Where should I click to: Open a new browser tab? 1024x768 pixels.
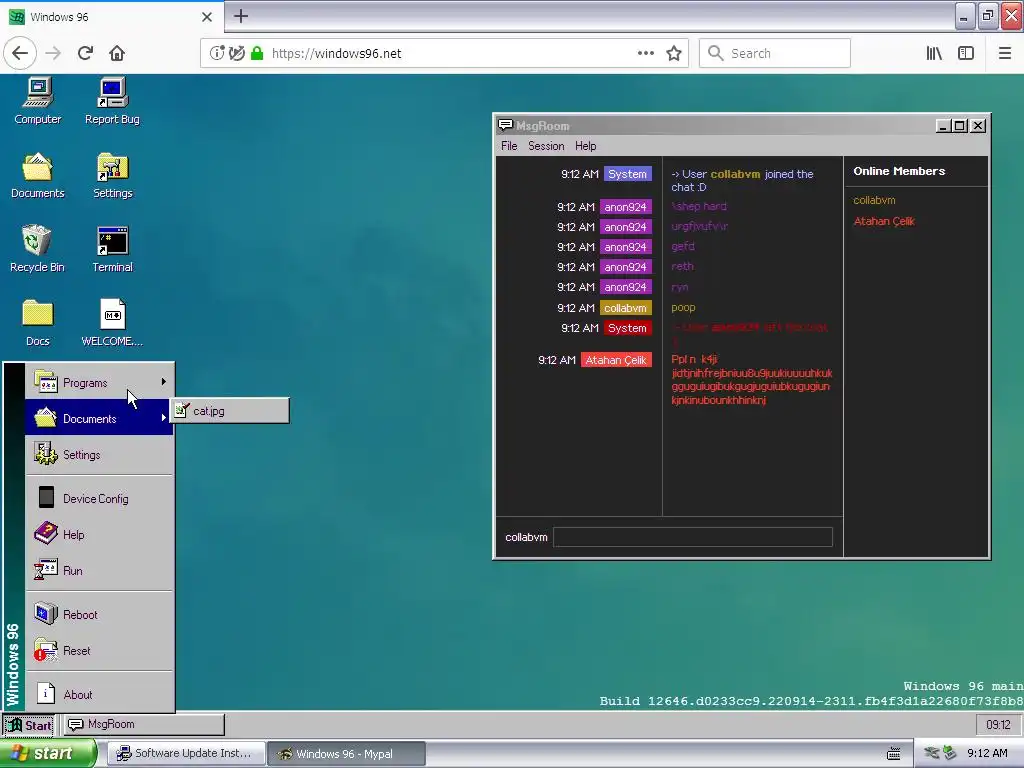[241, 16]
